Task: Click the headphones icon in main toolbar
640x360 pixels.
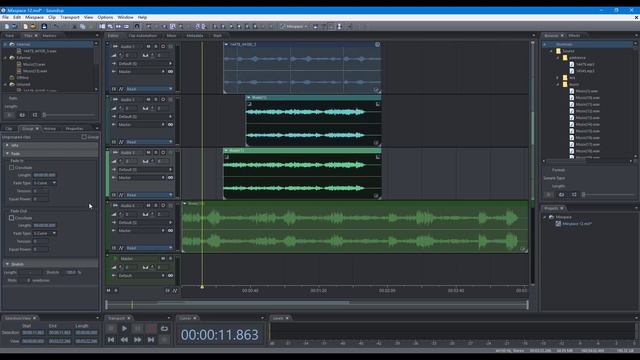Action: tap(137, 27)
